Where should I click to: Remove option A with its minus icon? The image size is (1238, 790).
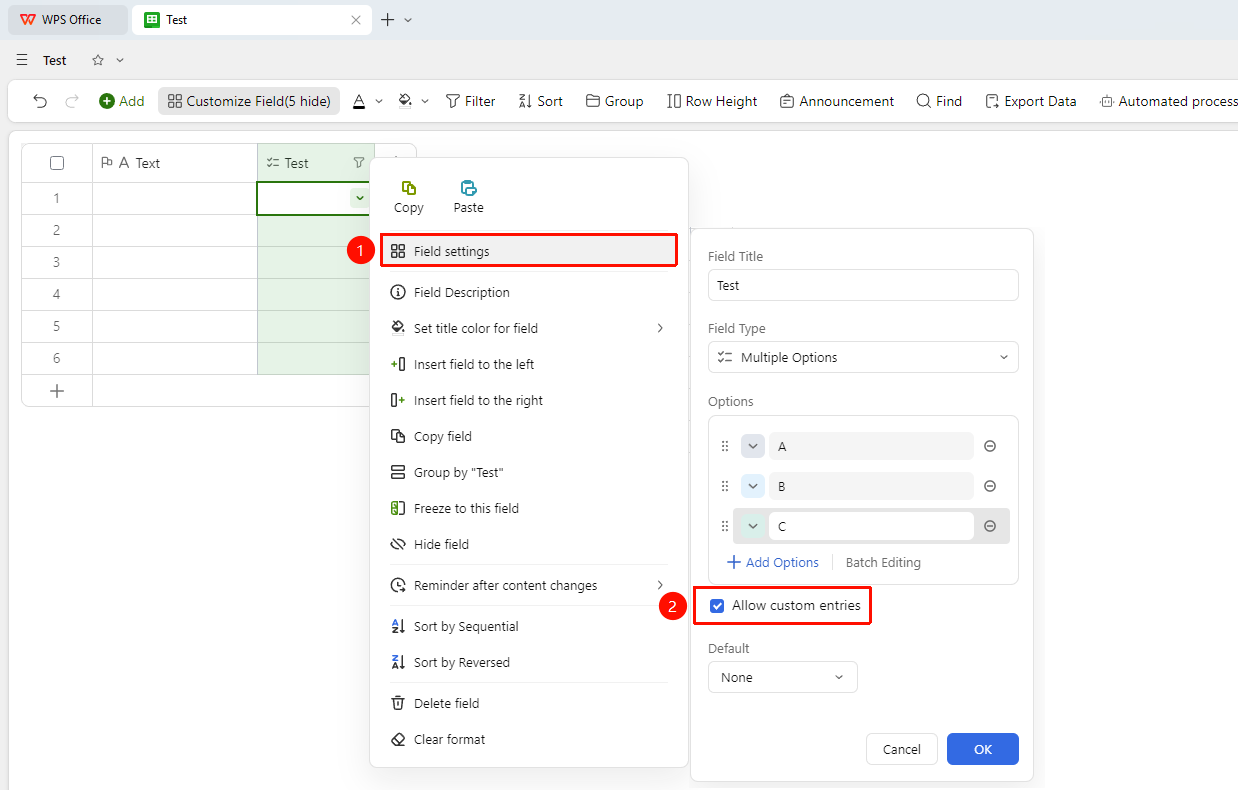point(990,446)
